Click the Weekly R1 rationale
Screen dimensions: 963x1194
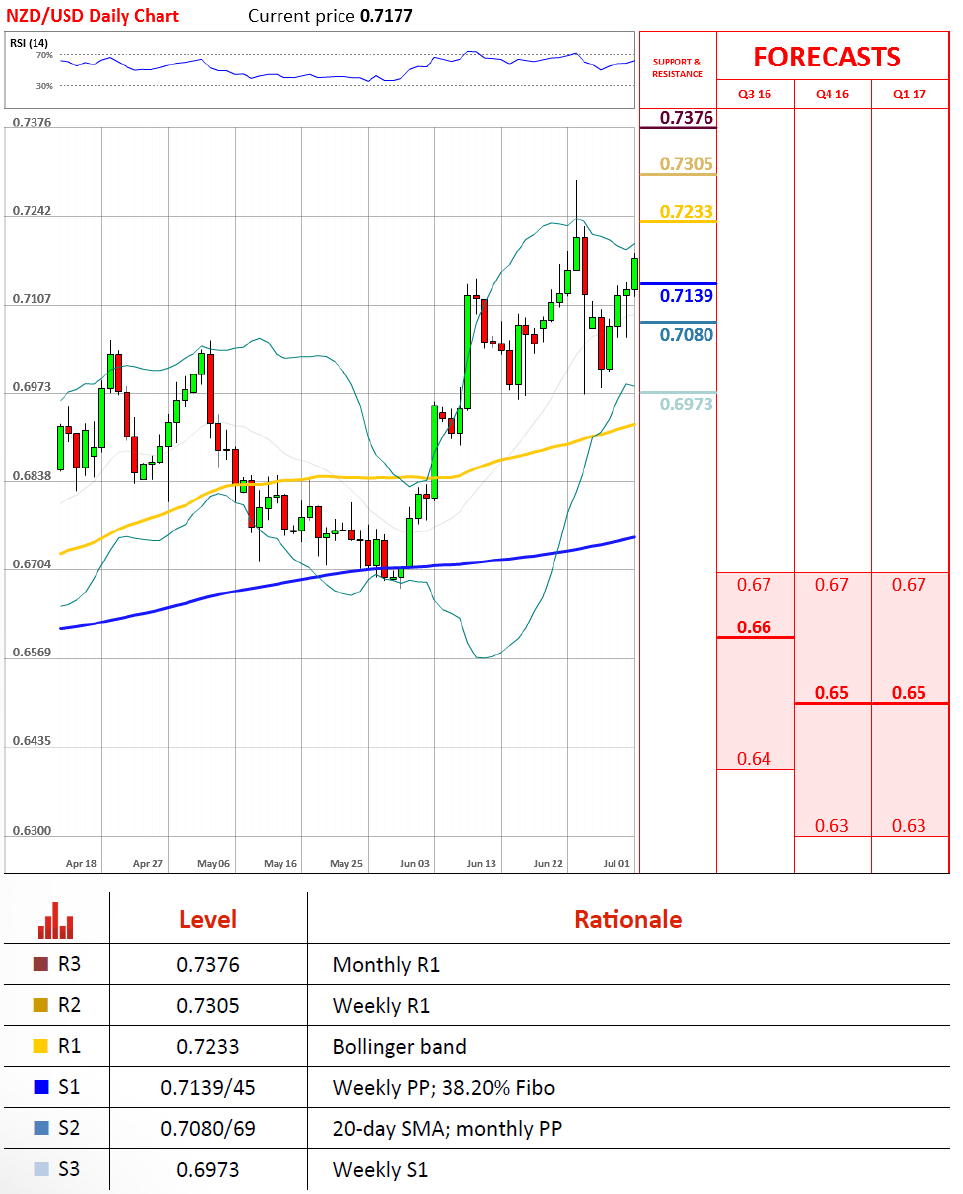381,1007
